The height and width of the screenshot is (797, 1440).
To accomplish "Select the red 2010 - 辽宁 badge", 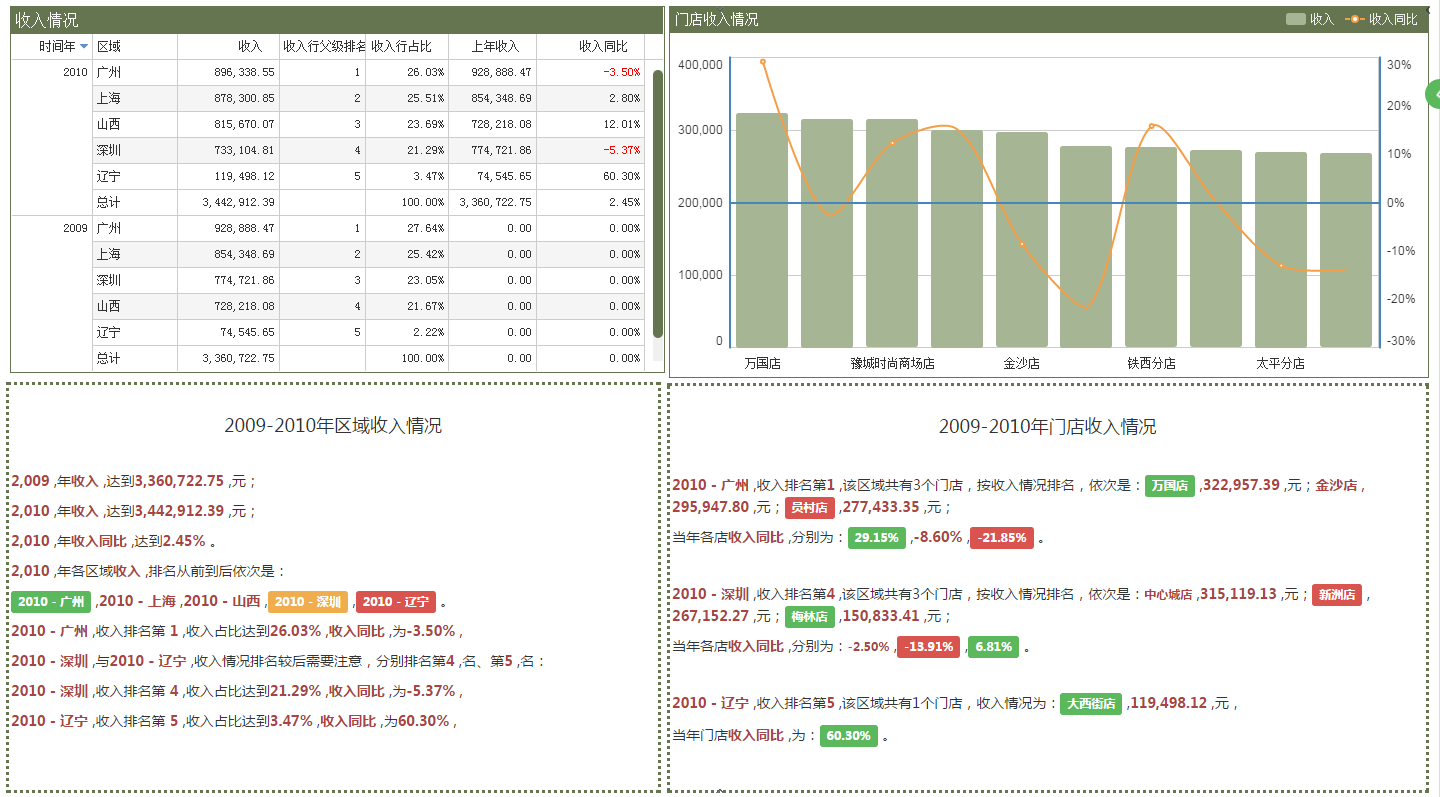I will 396,602.
